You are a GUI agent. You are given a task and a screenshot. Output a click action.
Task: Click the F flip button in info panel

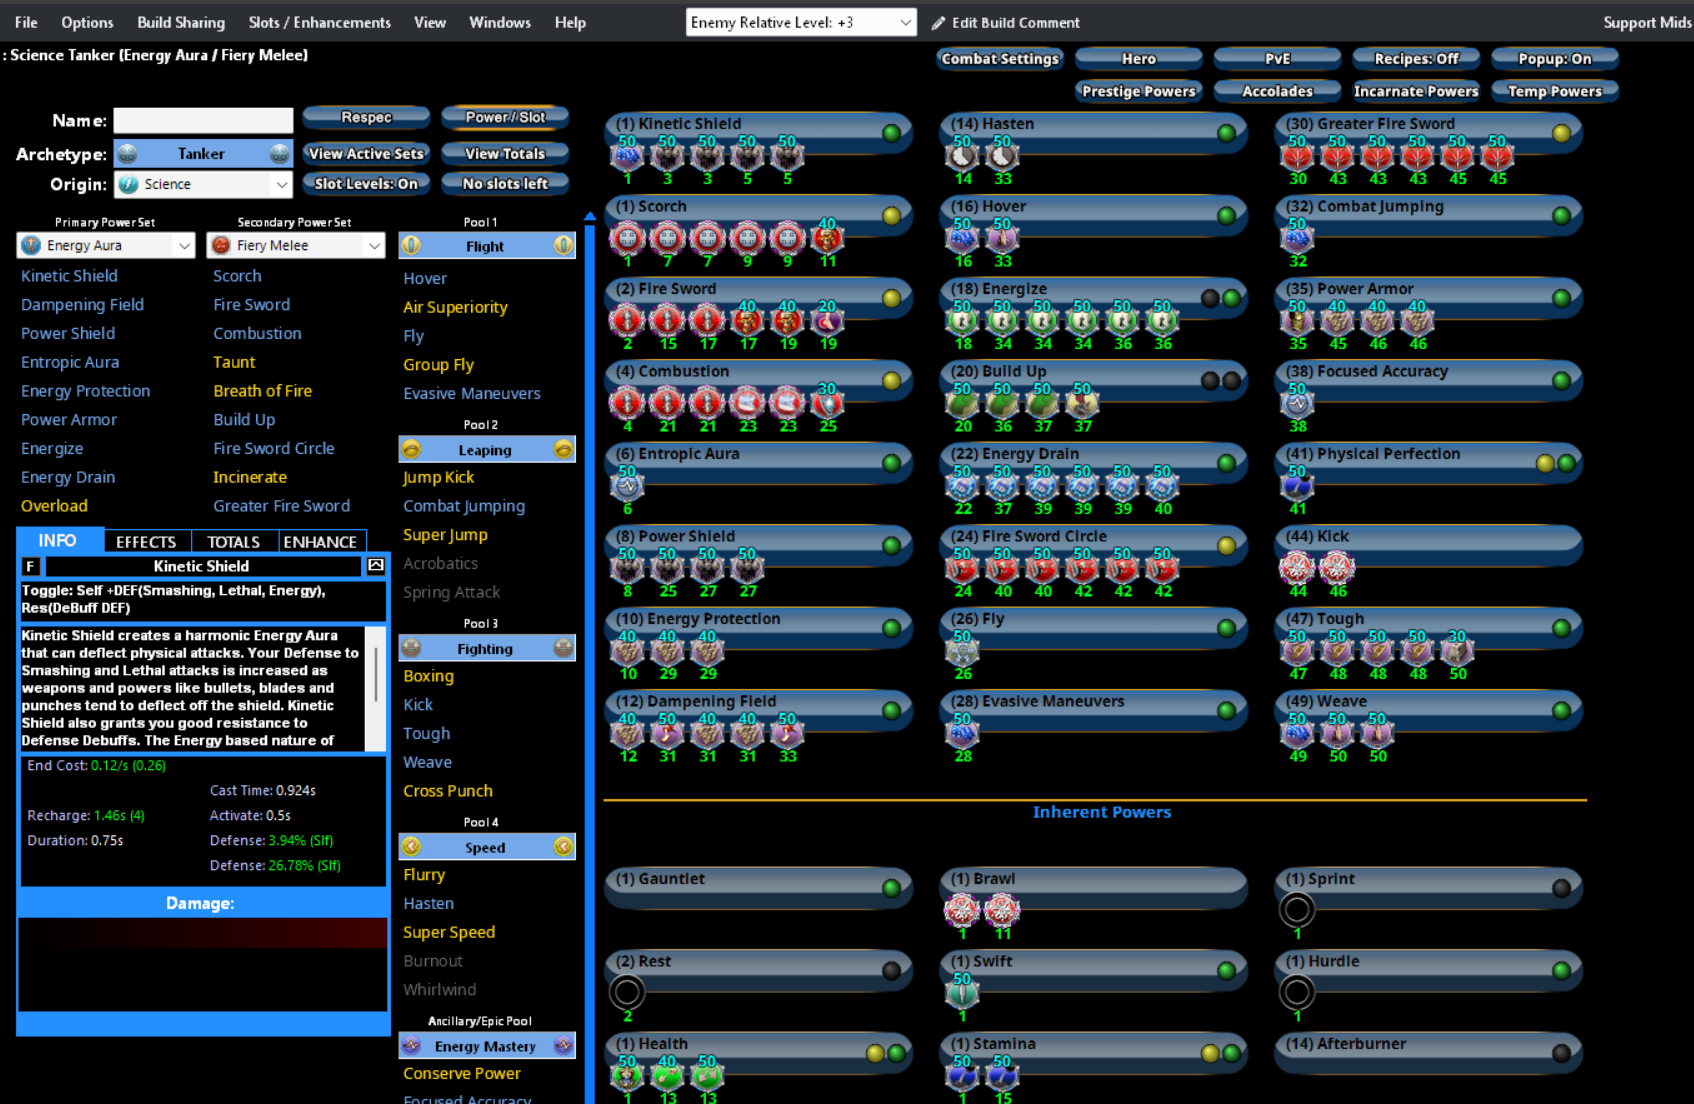tap(30, 567)
